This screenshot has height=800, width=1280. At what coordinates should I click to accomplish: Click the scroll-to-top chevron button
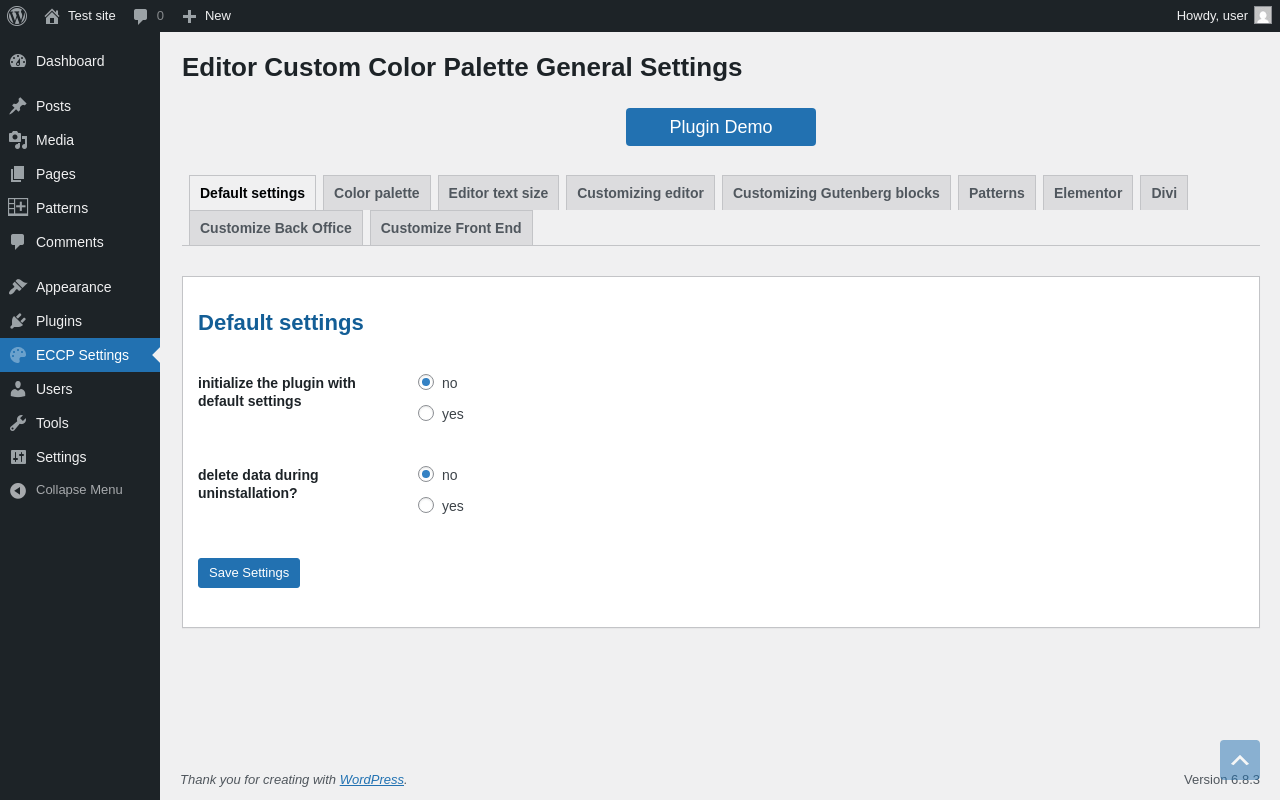pyautogui.click(x=1239, y=760)
